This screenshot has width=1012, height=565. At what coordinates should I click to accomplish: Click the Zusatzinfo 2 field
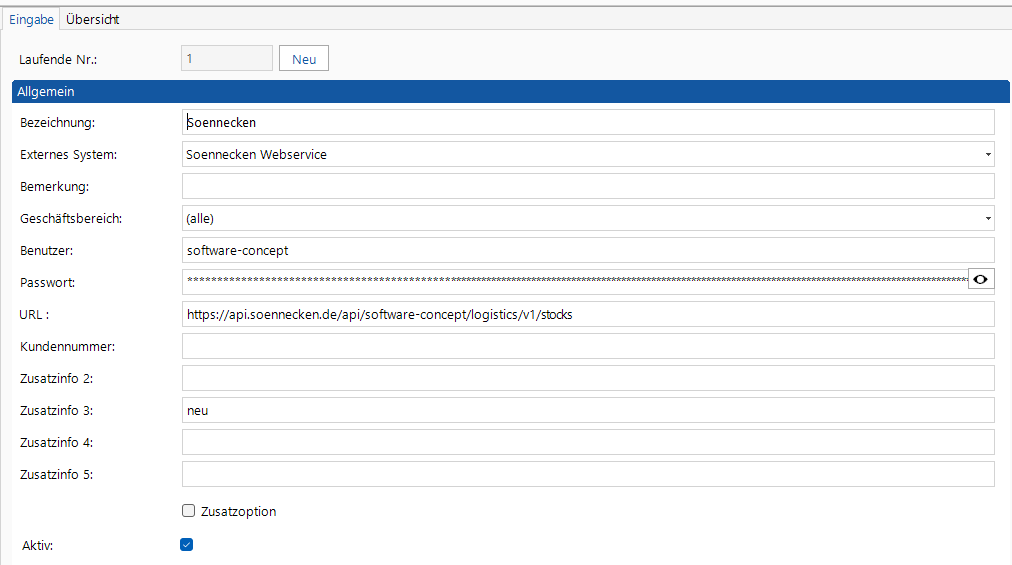pos(588,378)
